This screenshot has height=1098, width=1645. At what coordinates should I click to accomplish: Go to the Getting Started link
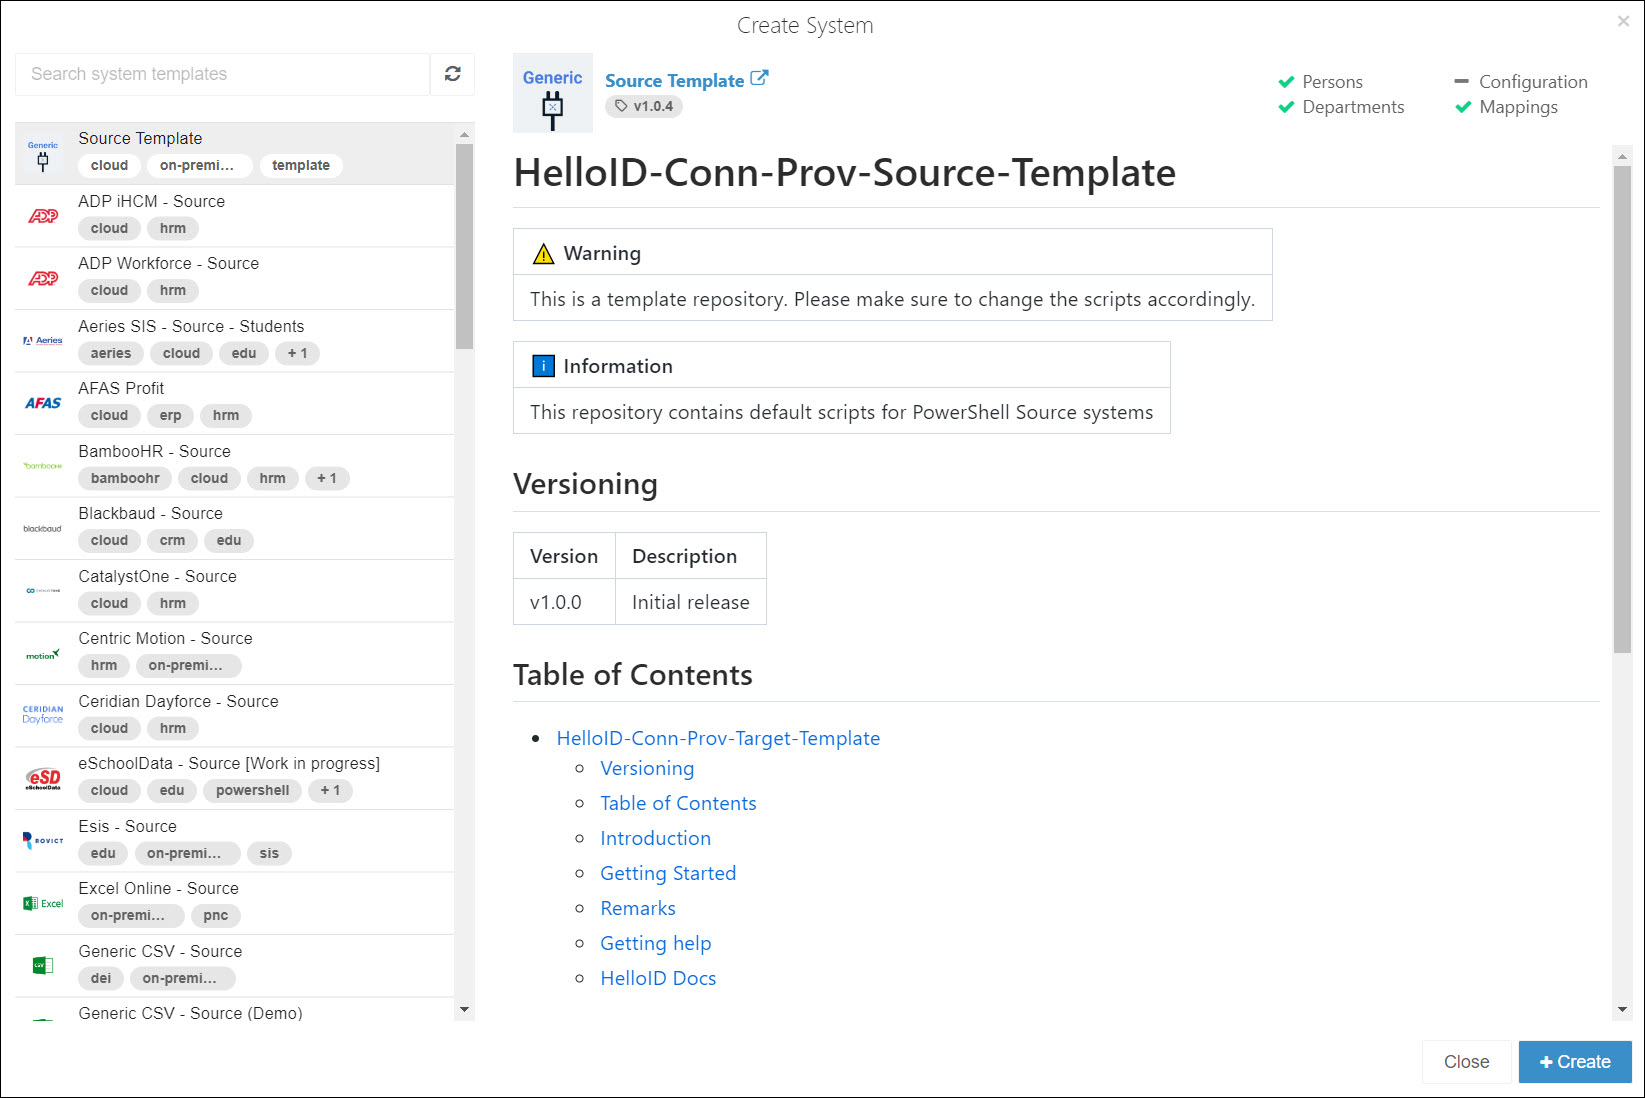tap(668, 873)
